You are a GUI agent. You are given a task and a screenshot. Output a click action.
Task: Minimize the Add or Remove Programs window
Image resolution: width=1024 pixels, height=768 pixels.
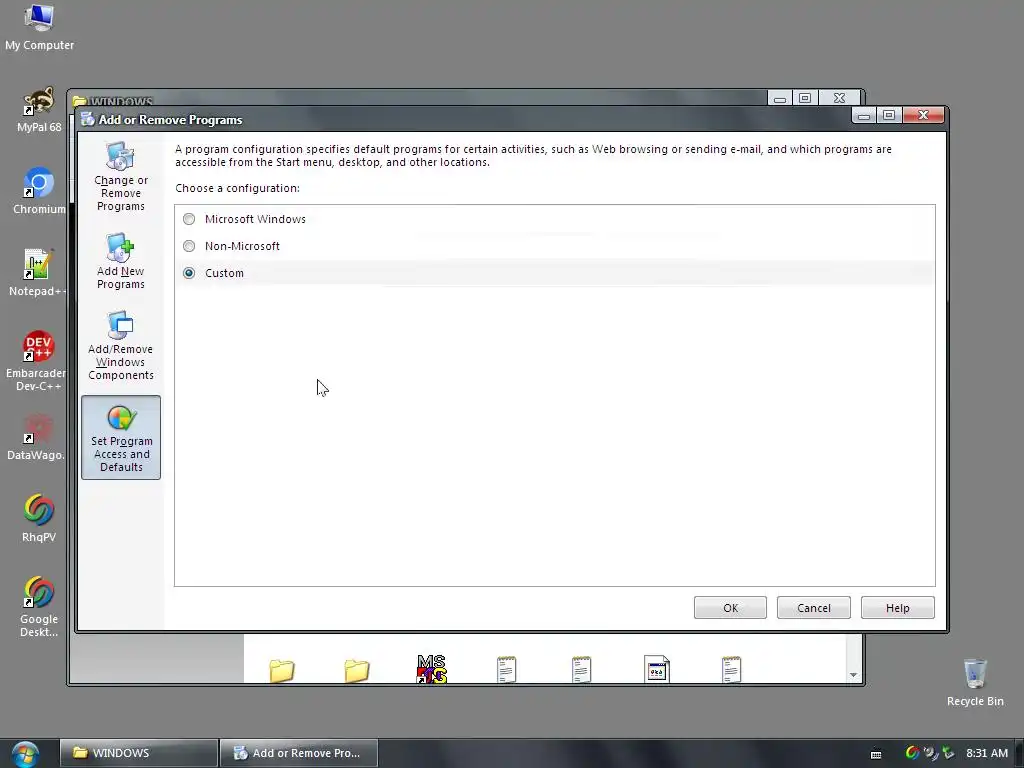click(864, 116)
